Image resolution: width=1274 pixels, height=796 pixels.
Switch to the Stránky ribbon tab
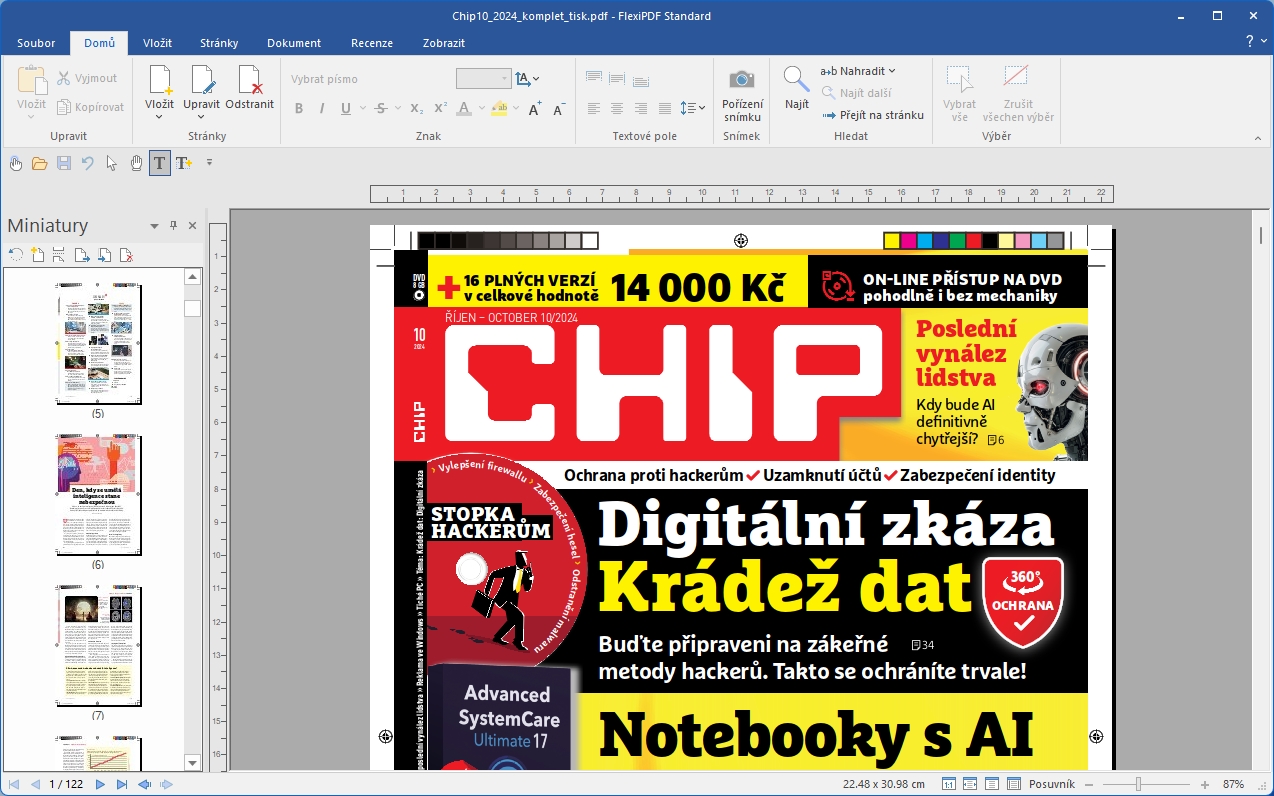(x=218, y=43)
